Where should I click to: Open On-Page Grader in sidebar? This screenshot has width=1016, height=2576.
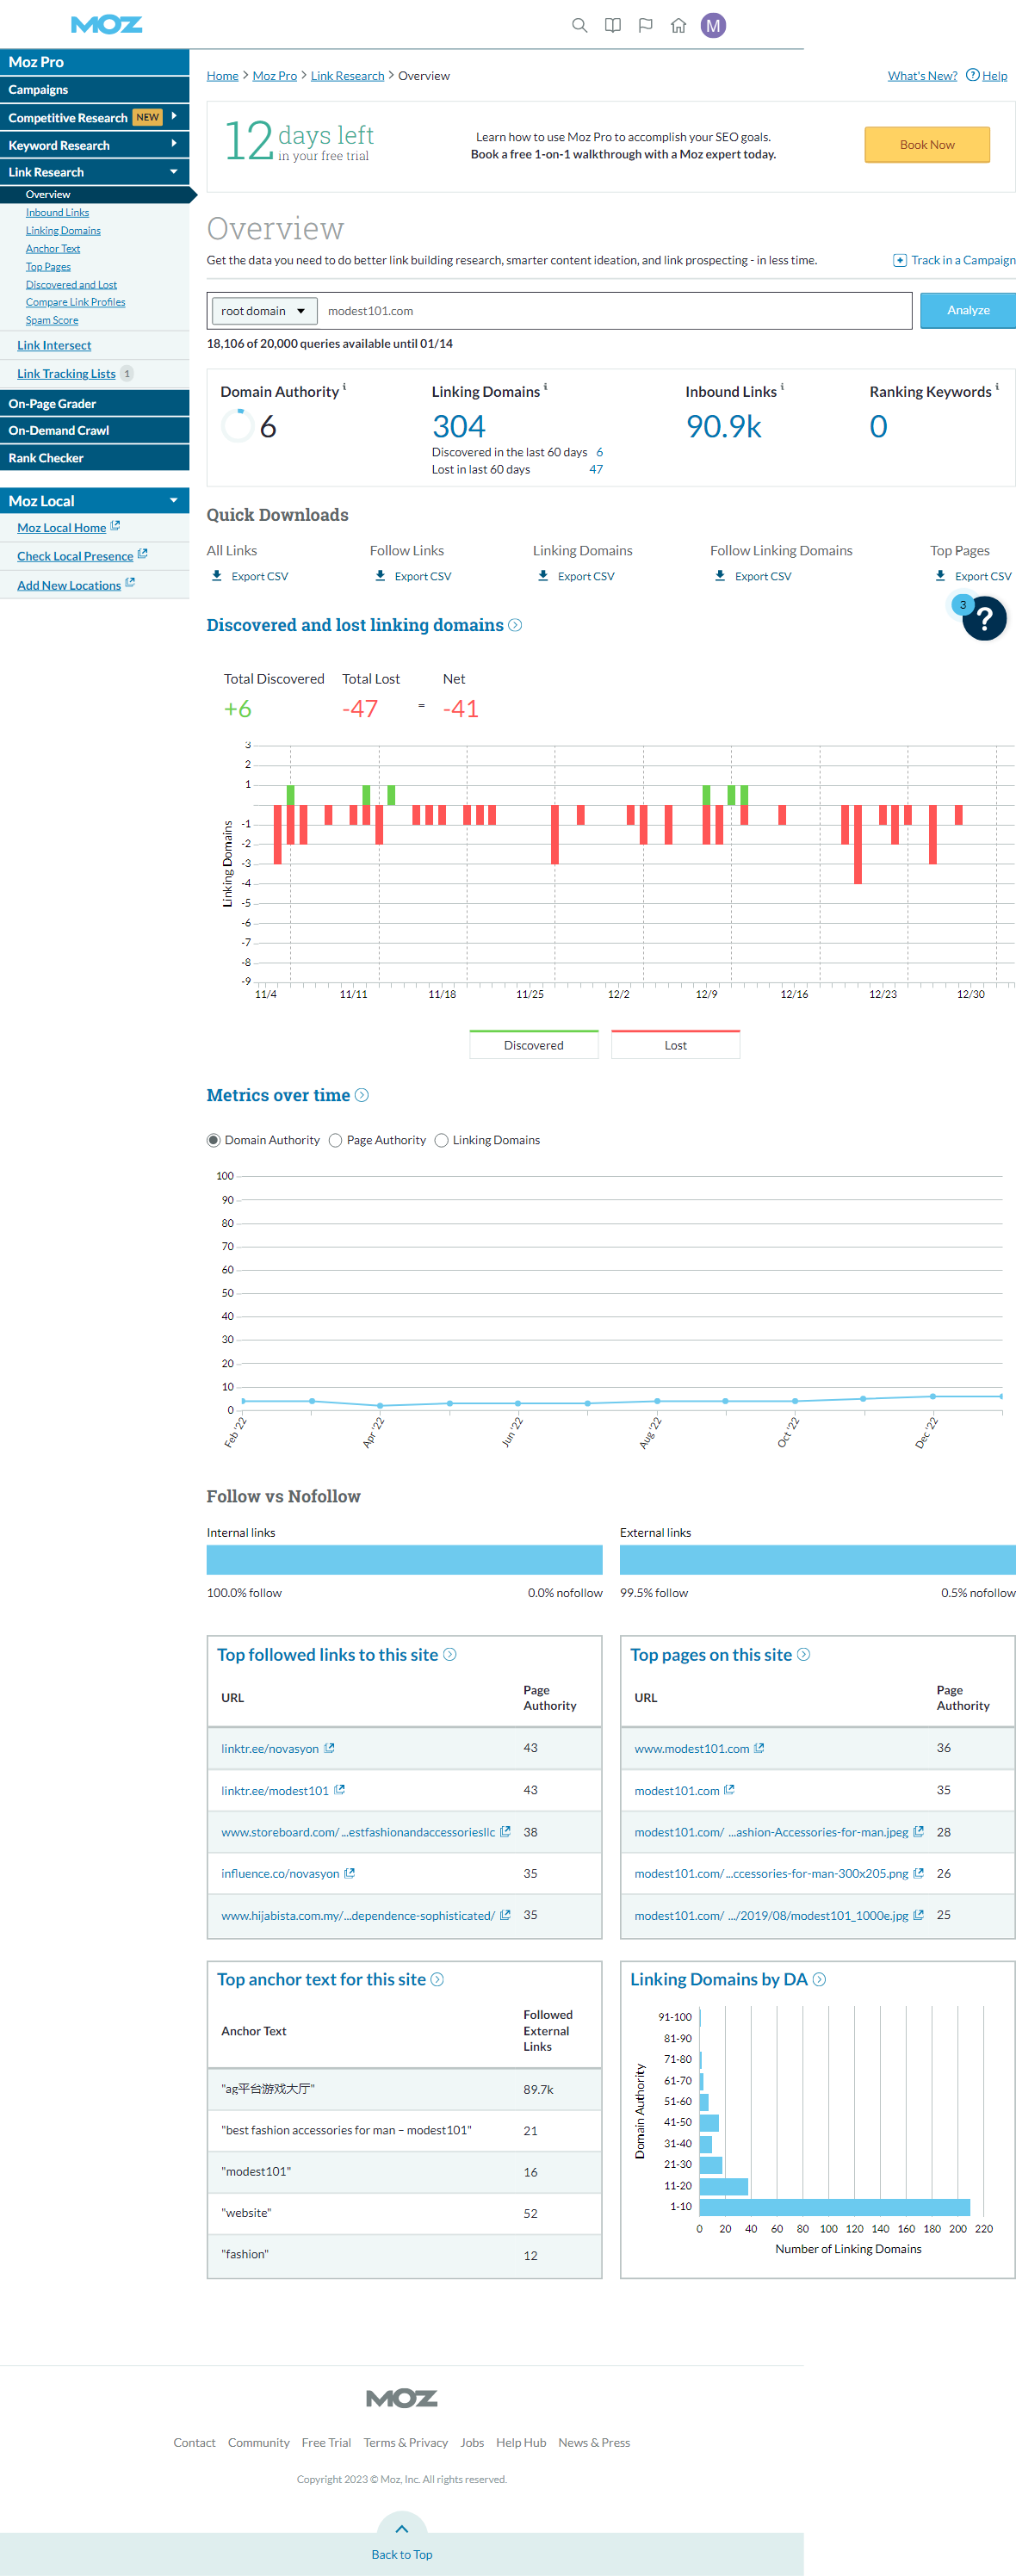coord(95,403)
